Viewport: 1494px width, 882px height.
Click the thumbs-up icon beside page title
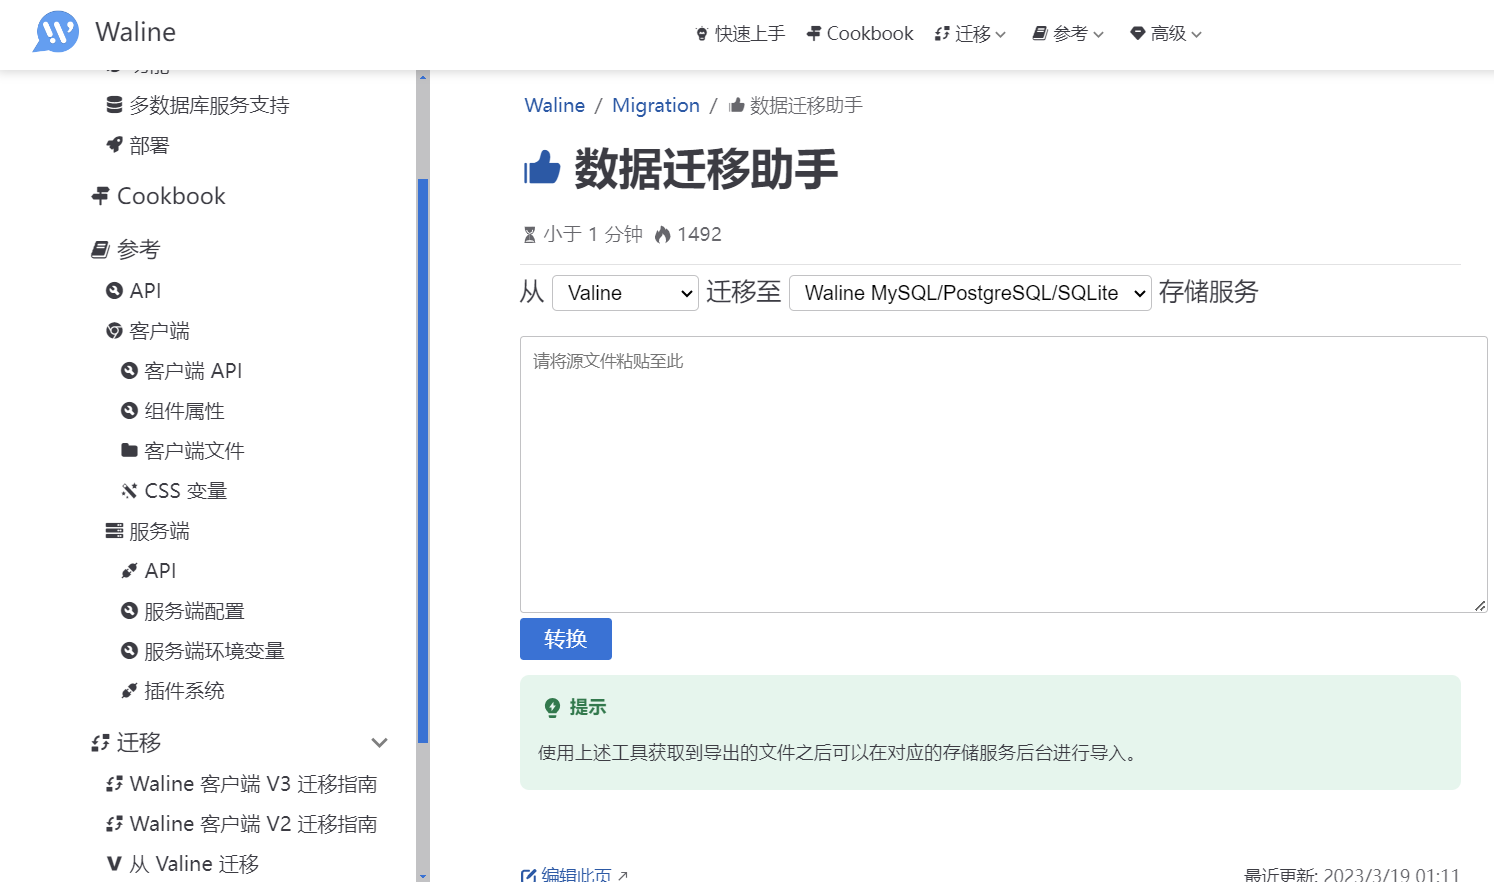click(x=542, y=168)
